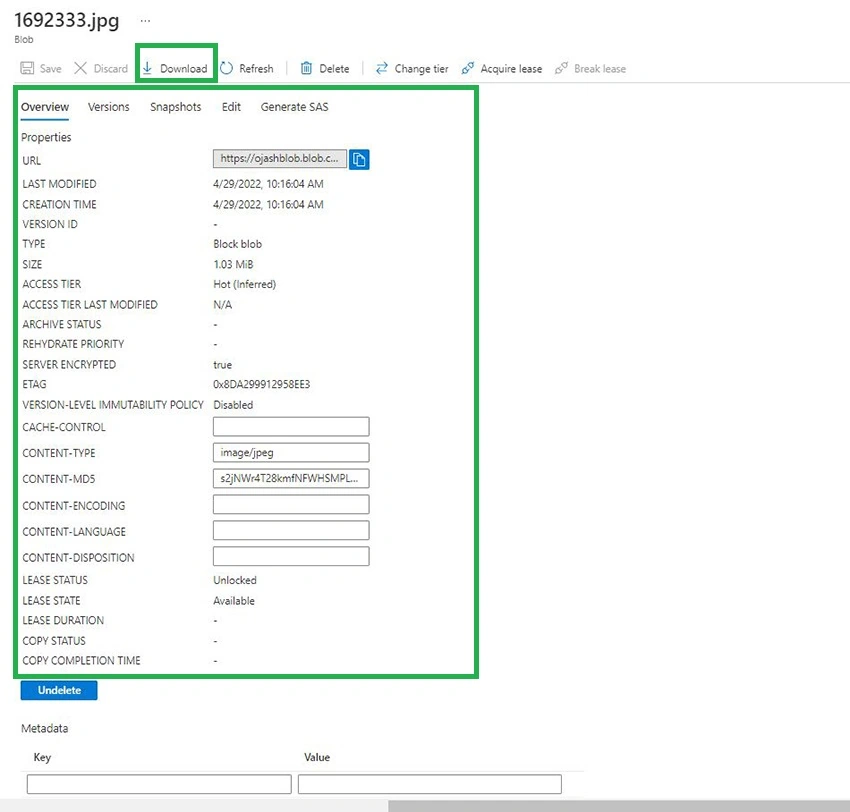Copy the blob URL to clipboard
Viewport: 850px width, 812px height.
pyautogui.click(x=359, y=159)
